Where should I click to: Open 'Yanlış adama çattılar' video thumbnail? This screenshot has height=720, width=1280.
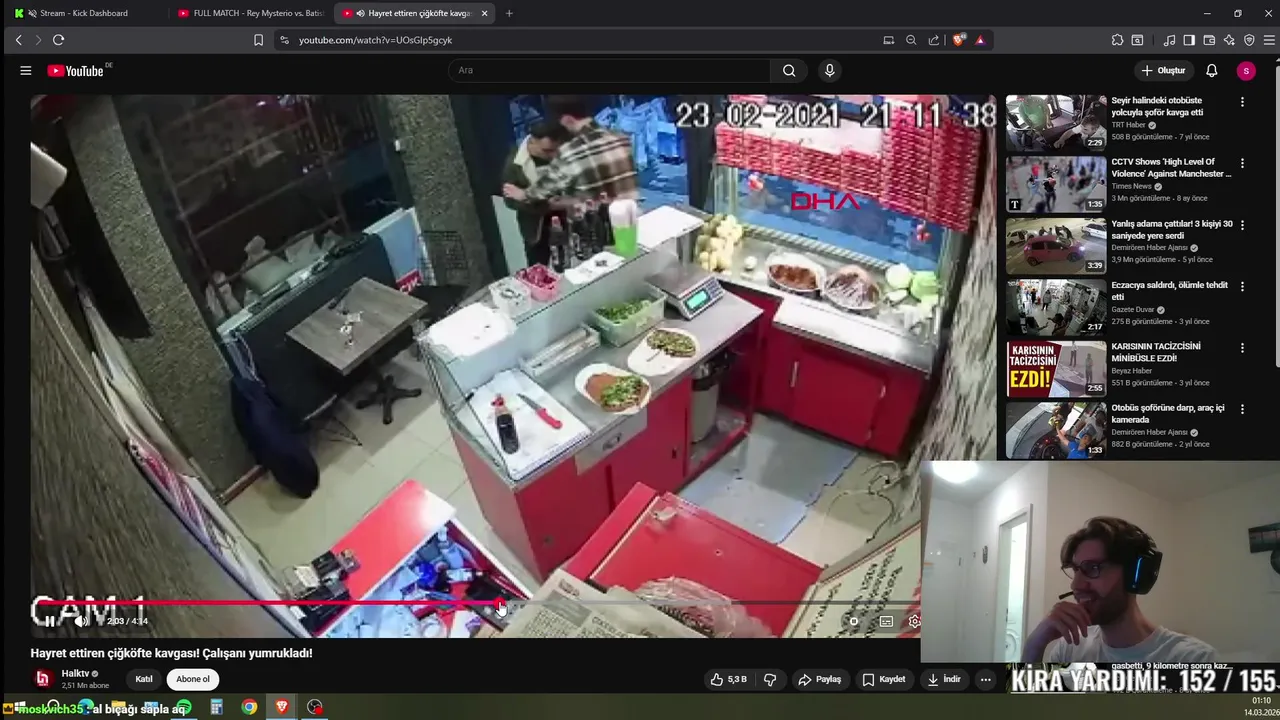1056,246
